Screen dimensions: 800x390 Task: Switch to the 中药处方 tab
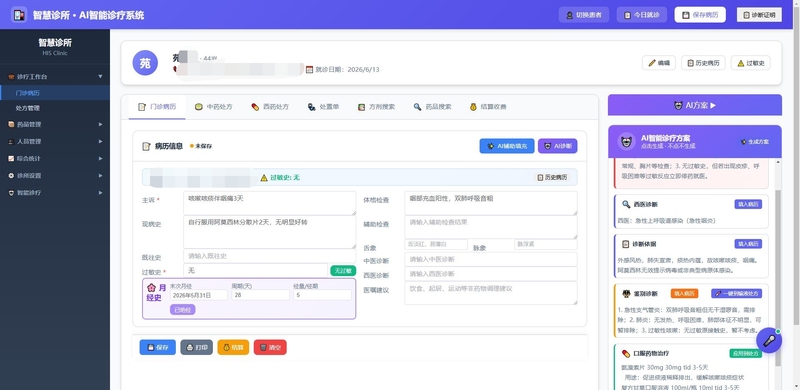click(x=213, y=107)
